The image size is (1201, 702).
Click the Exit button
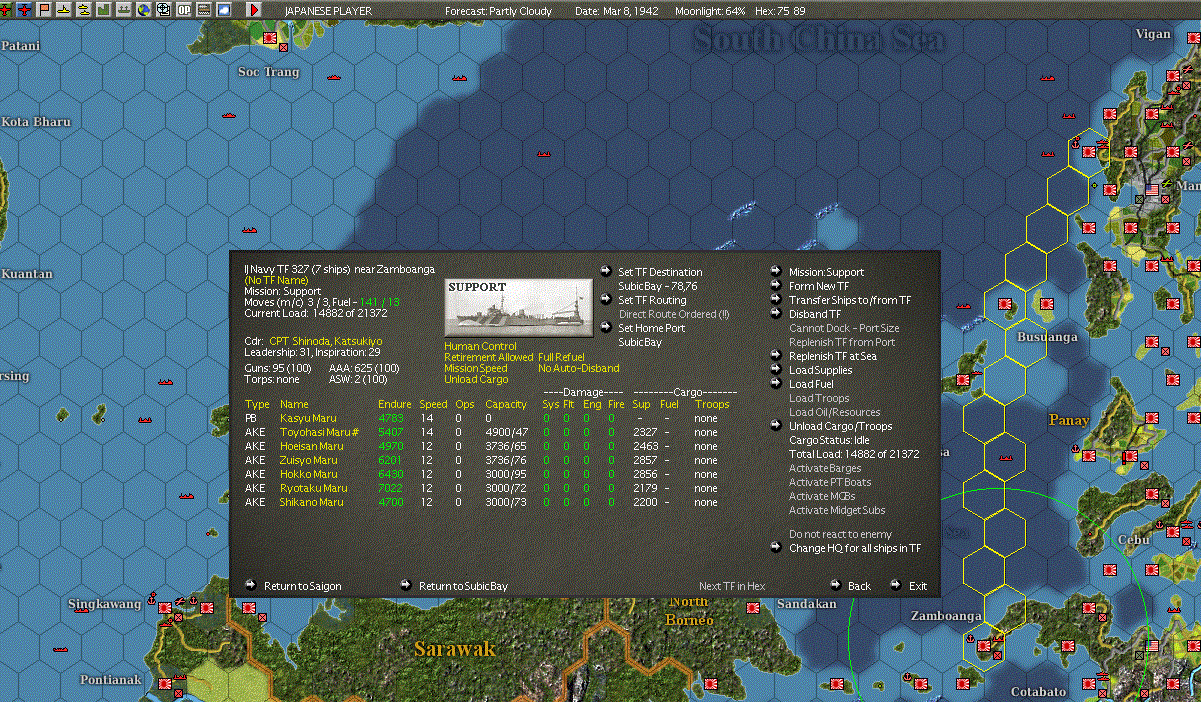pyautogui.click(x=918, y=585)
